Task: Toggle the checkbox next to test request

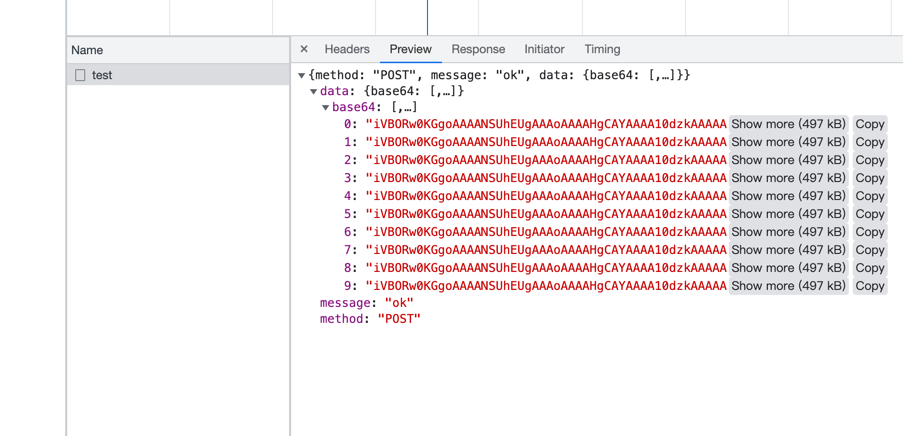Action: [80, 75]
